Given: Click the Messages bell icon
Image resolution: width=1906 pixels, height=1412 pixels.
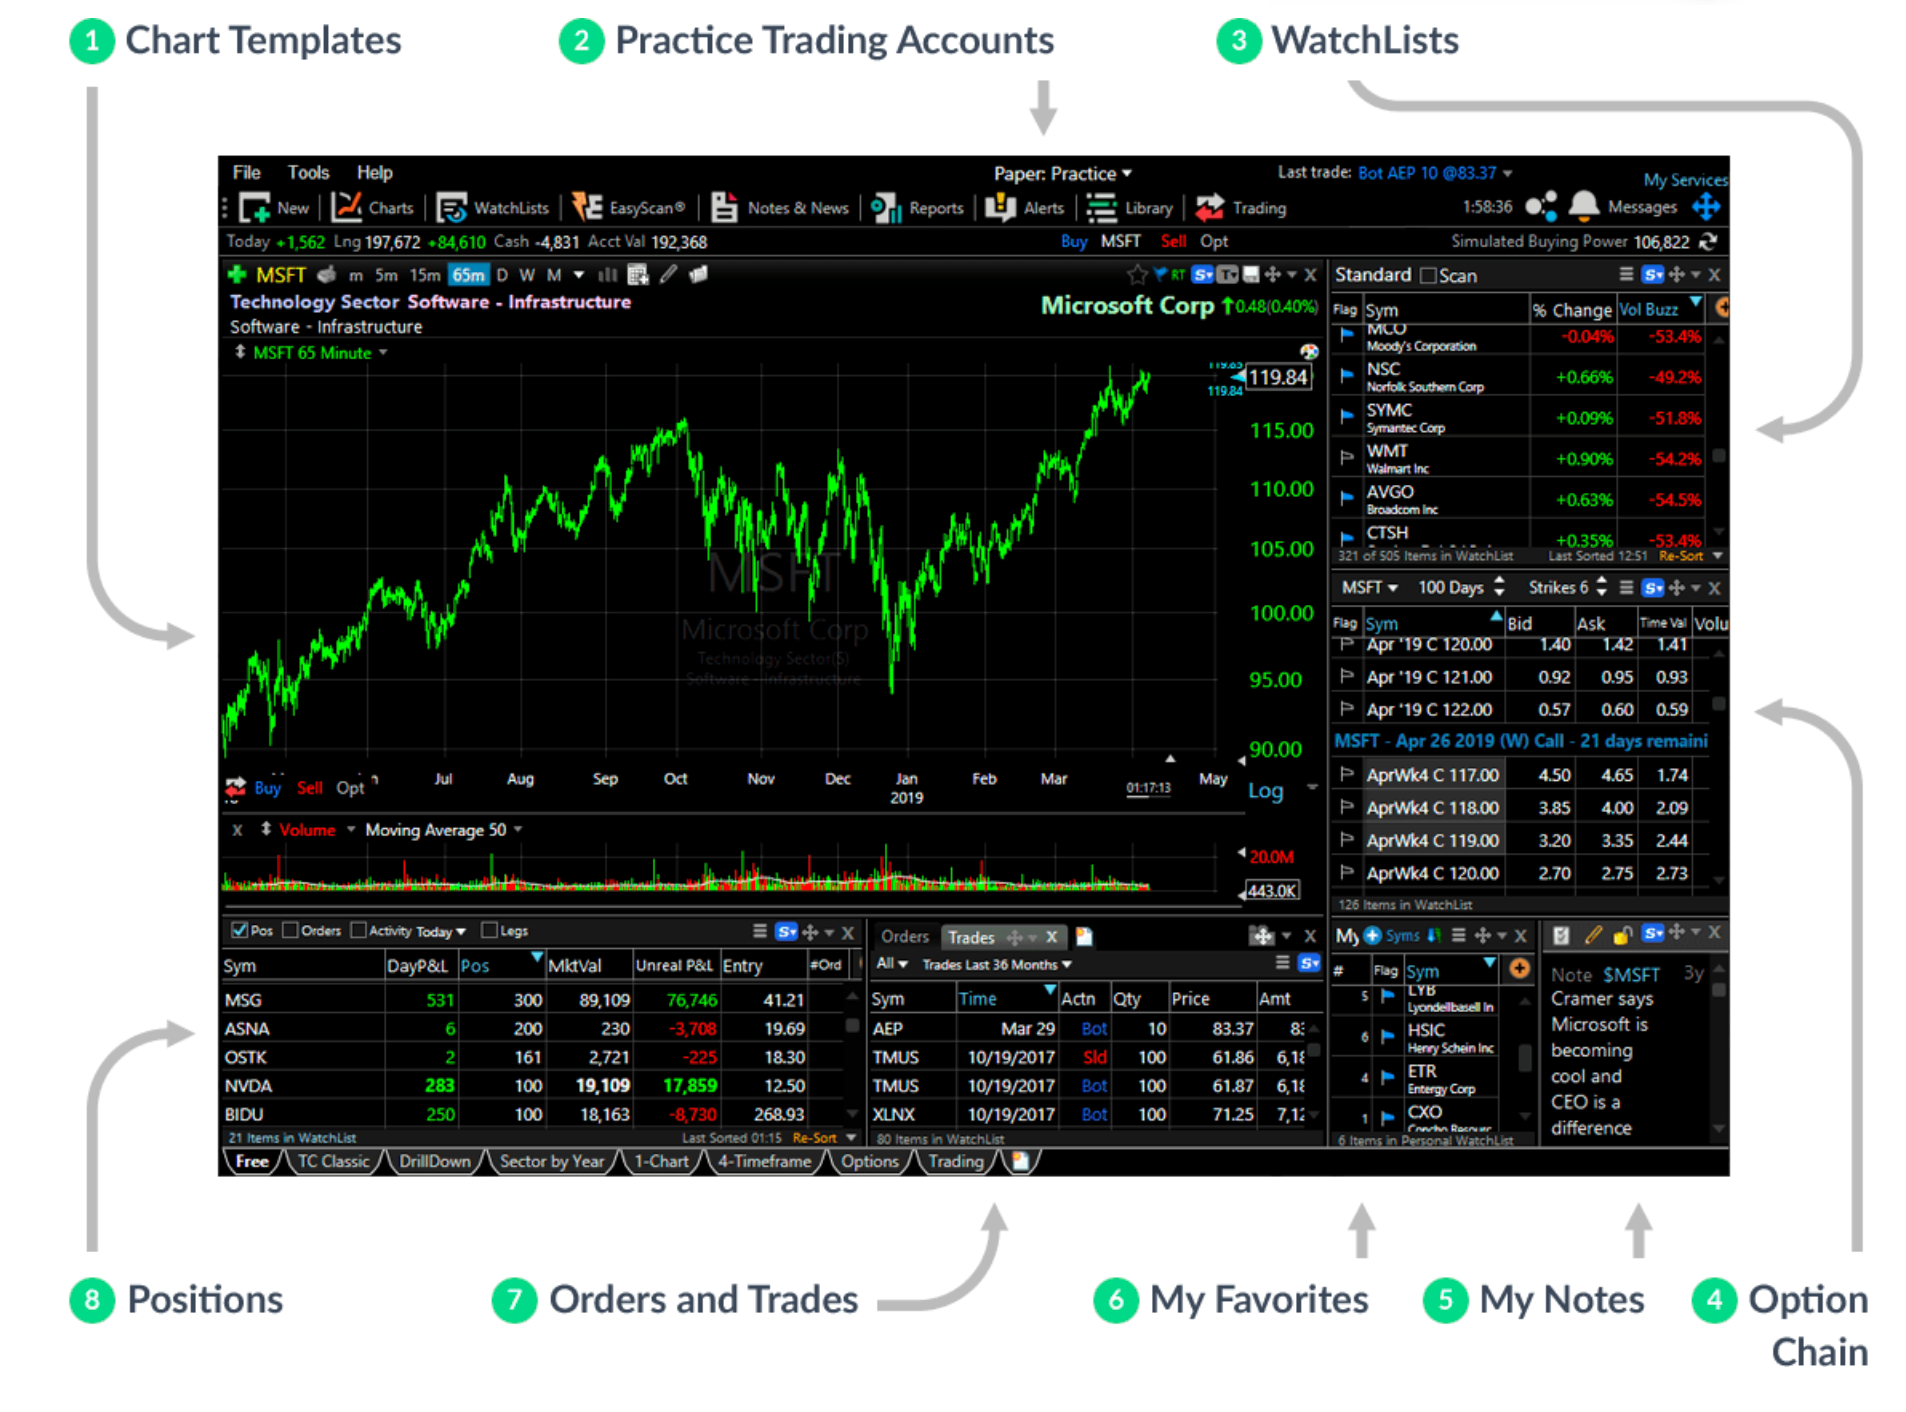Looking at the screenshot, I should click(x=1583, y=206).
